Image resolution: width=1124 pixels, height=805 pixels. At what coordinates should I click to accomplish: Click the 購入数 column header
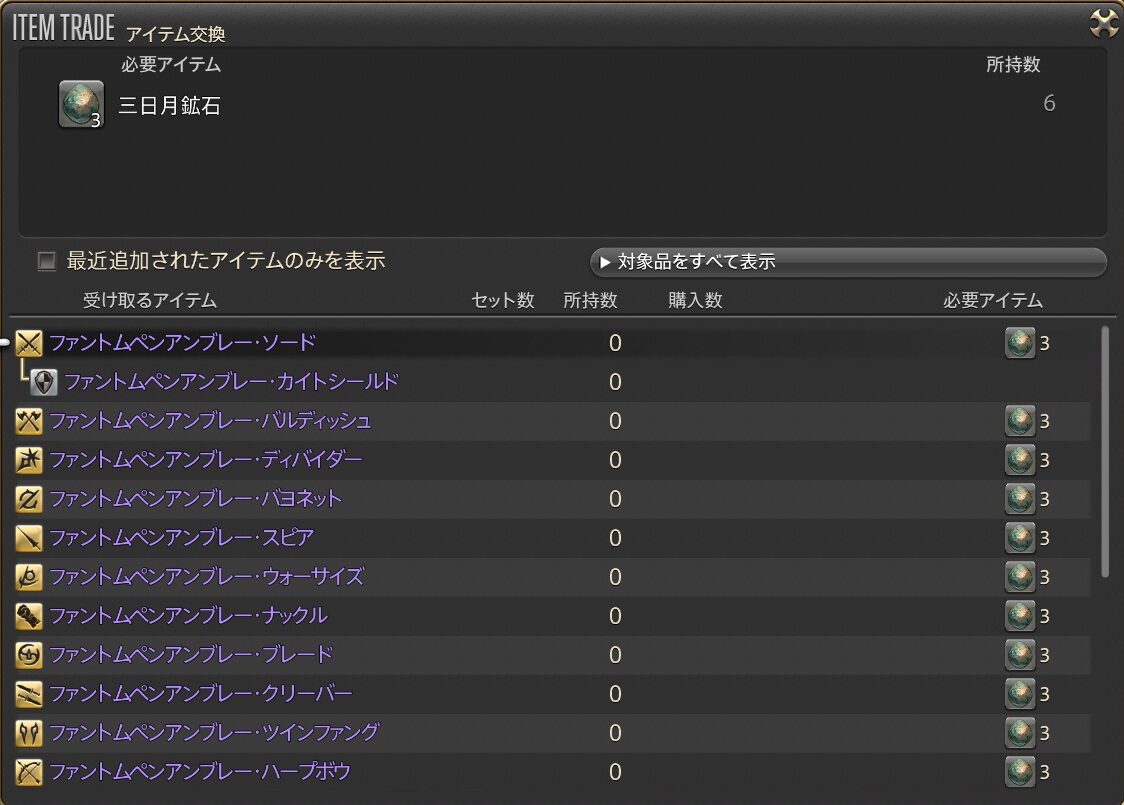695,300
